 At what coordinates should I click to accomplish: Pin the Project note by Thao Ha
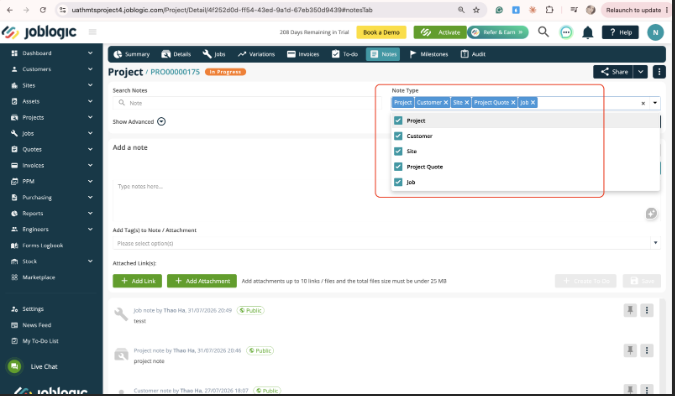630,350
